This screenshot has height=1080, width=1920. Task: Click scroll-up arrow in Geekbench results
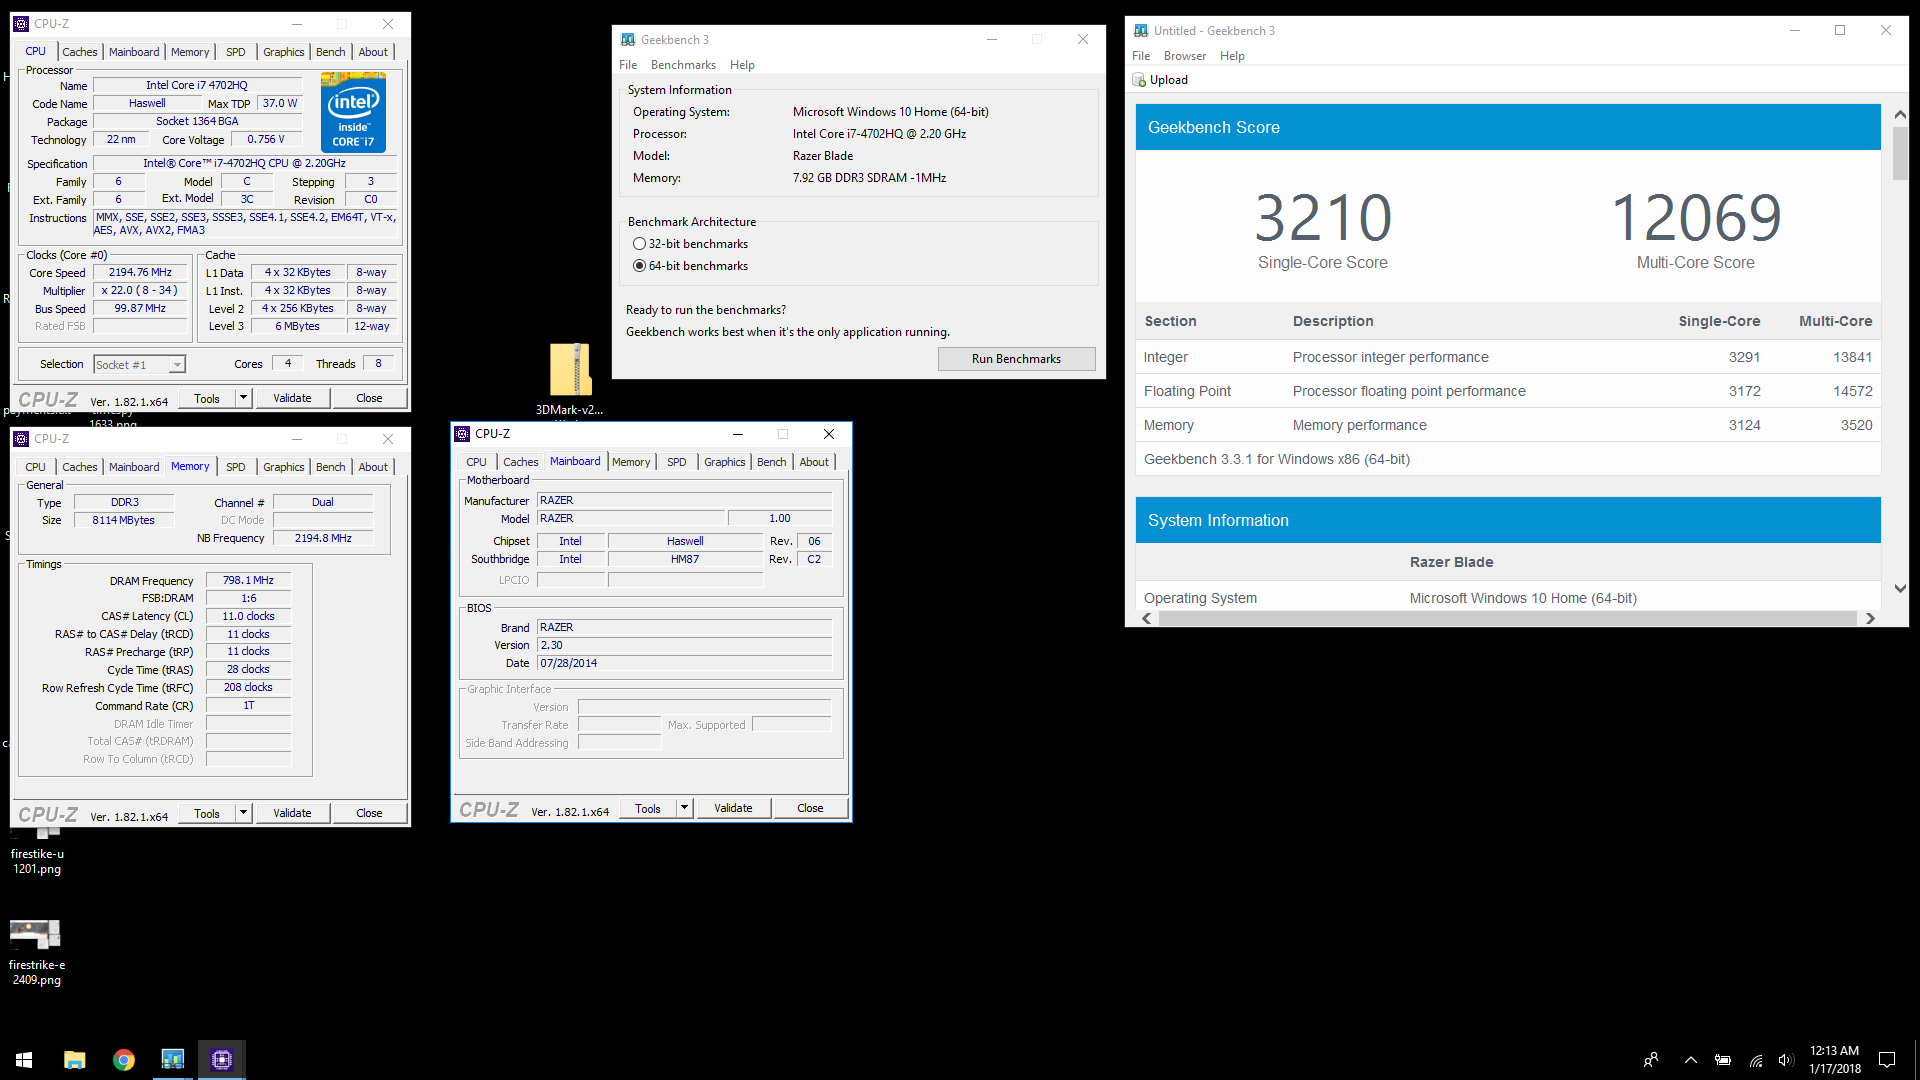point(1900,115)
